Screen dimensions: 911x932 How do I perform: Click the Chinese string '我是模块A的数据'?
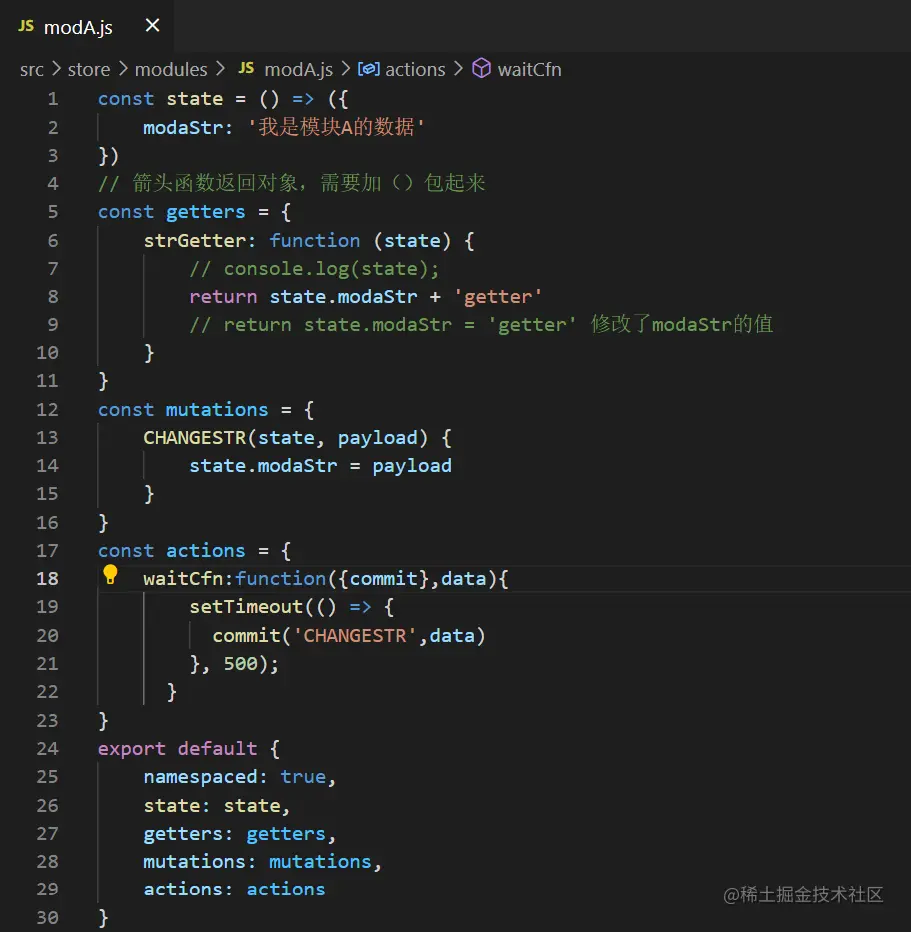coord(336,127)
